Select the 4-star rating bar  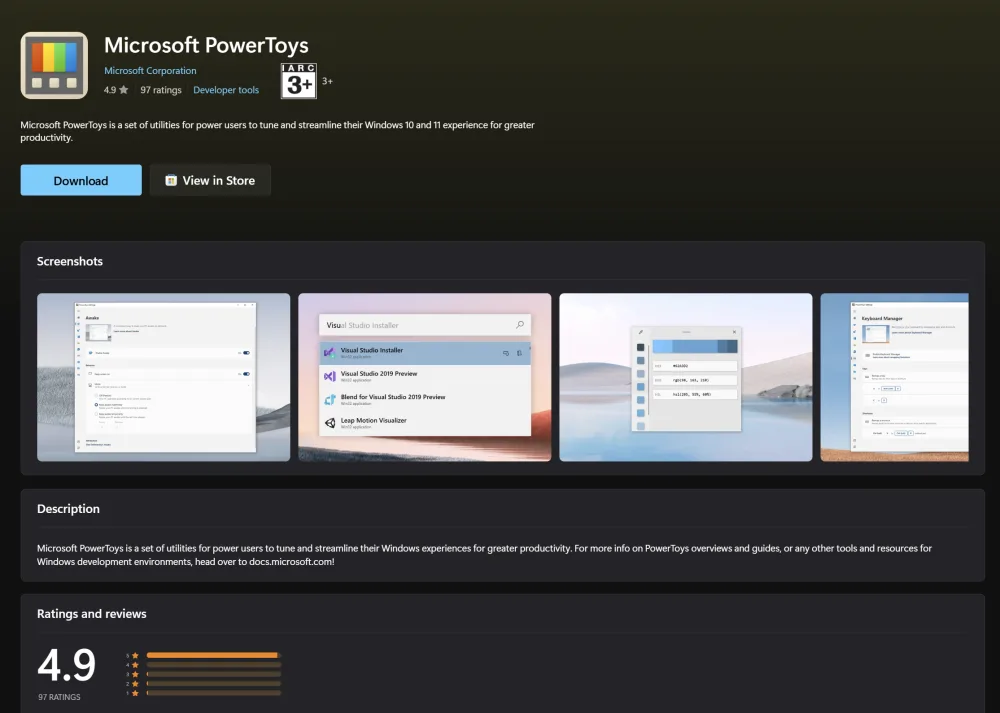pyautogui.click(x=214, y=665)
